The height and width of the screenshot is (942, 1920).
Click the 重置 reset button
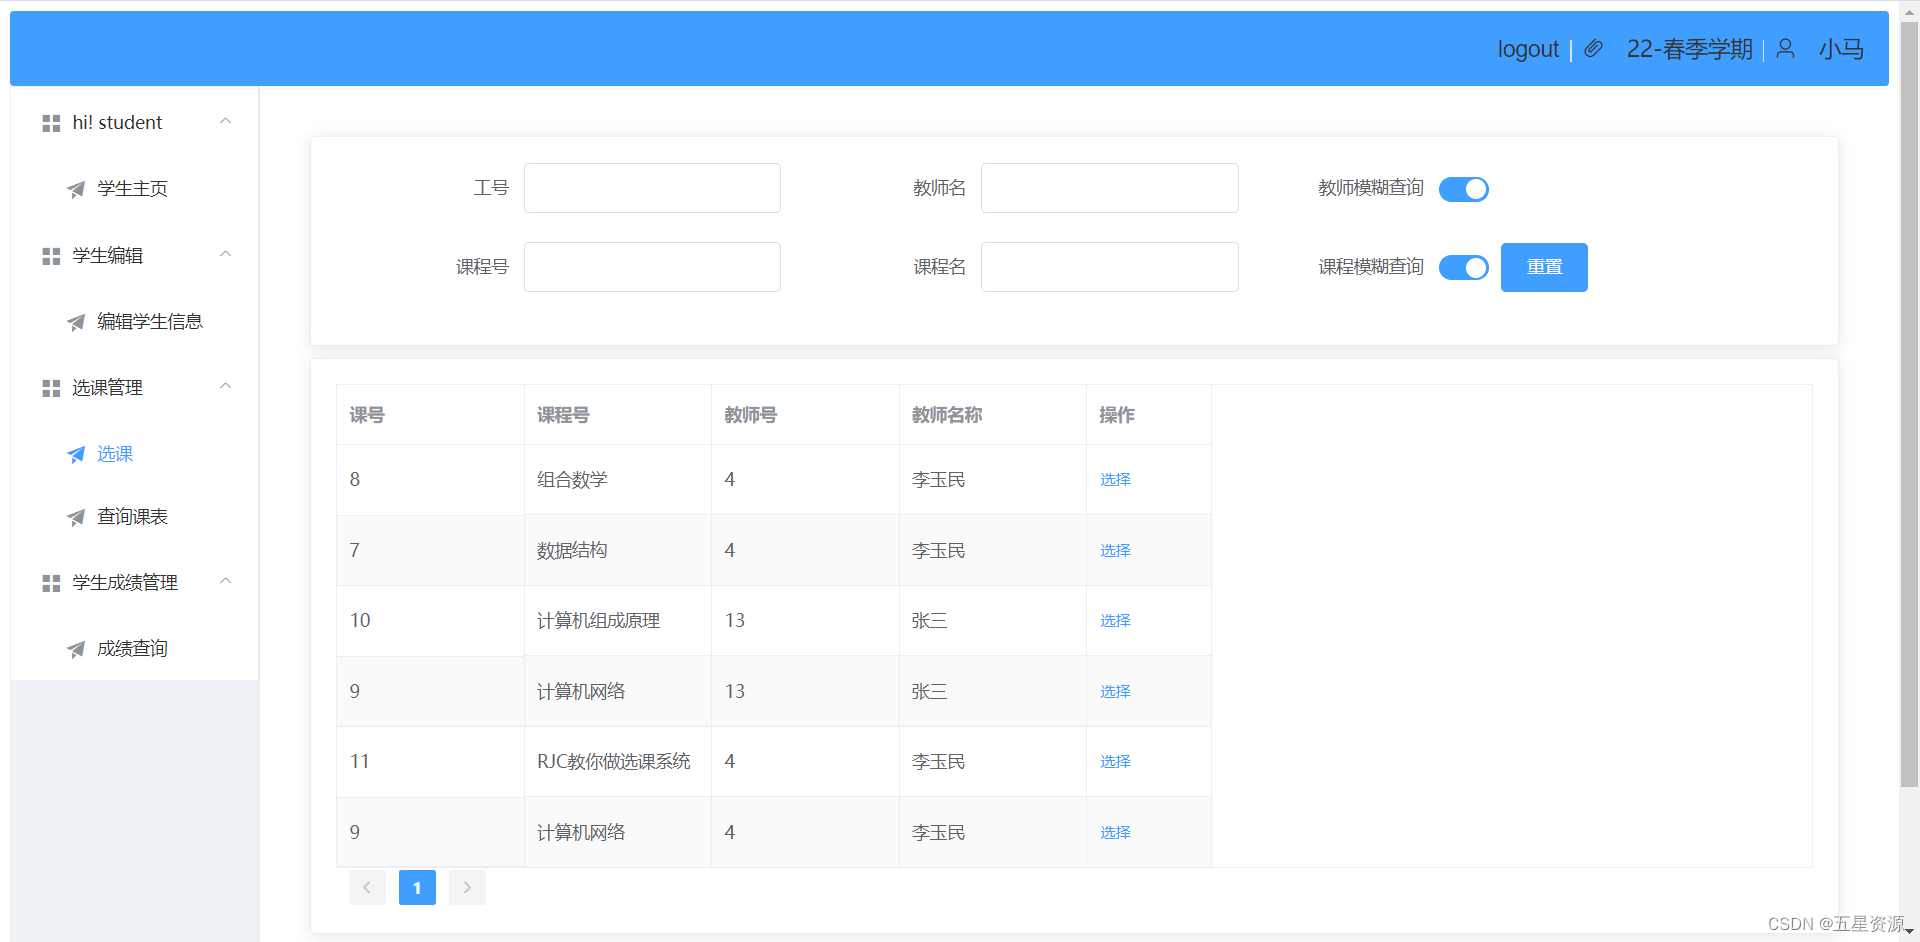coord(1544,267)
